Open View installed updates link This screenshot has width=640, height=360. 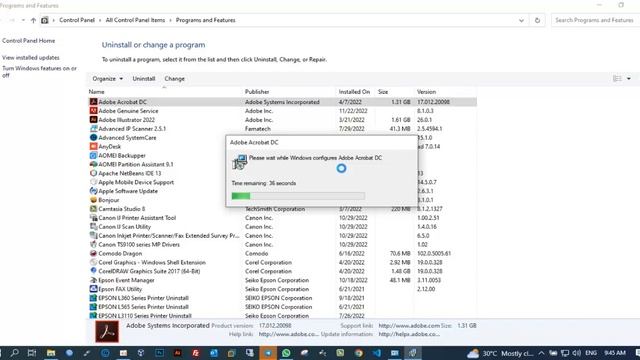(31, 58)
